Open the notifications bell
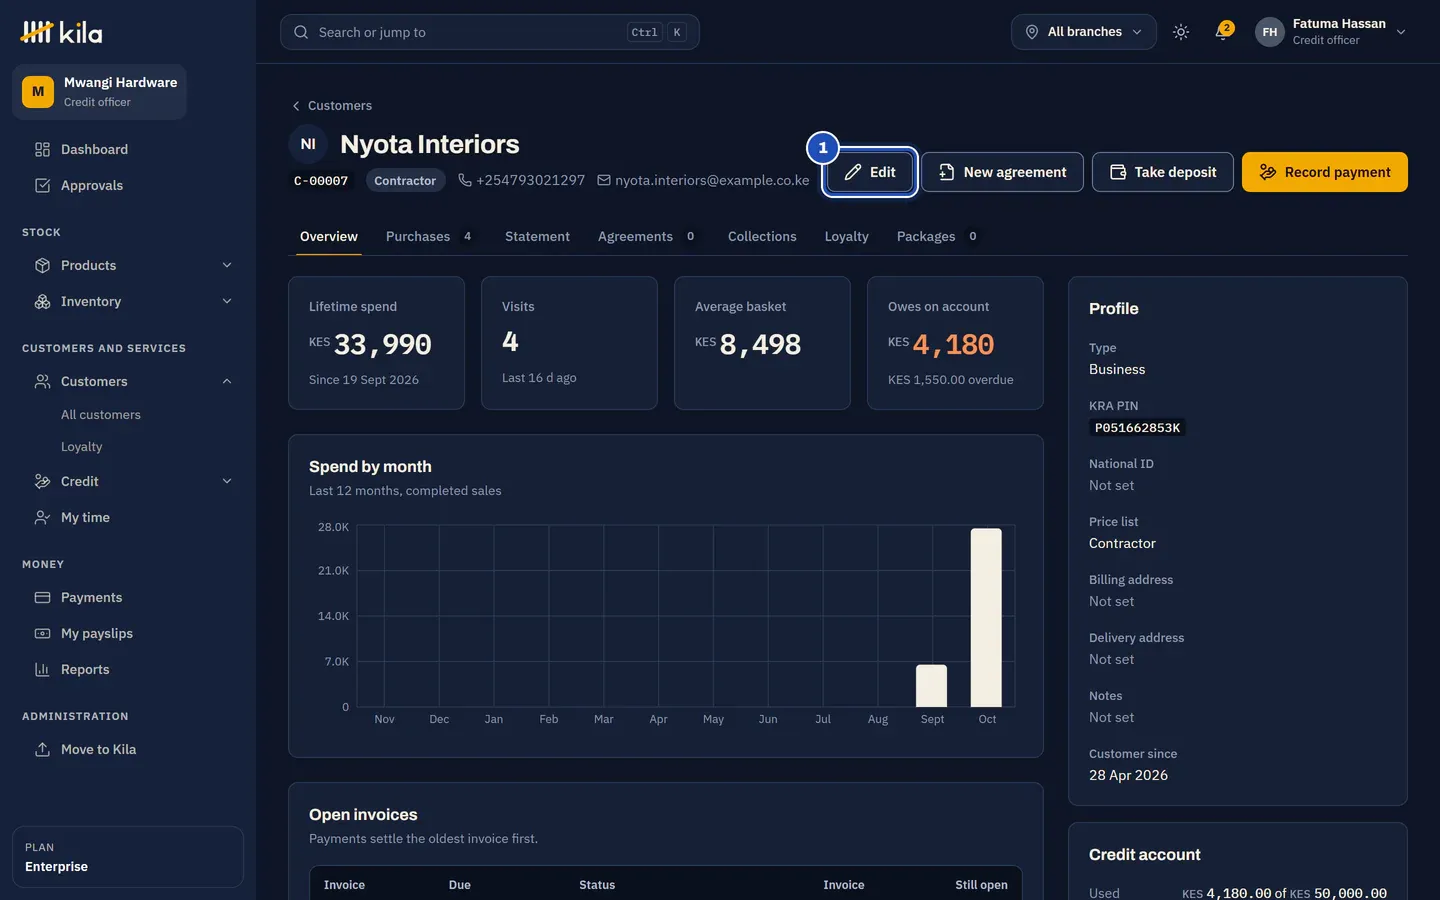Image resolution: width=1440 pixels, height=900 pixels. point(1222,32)
